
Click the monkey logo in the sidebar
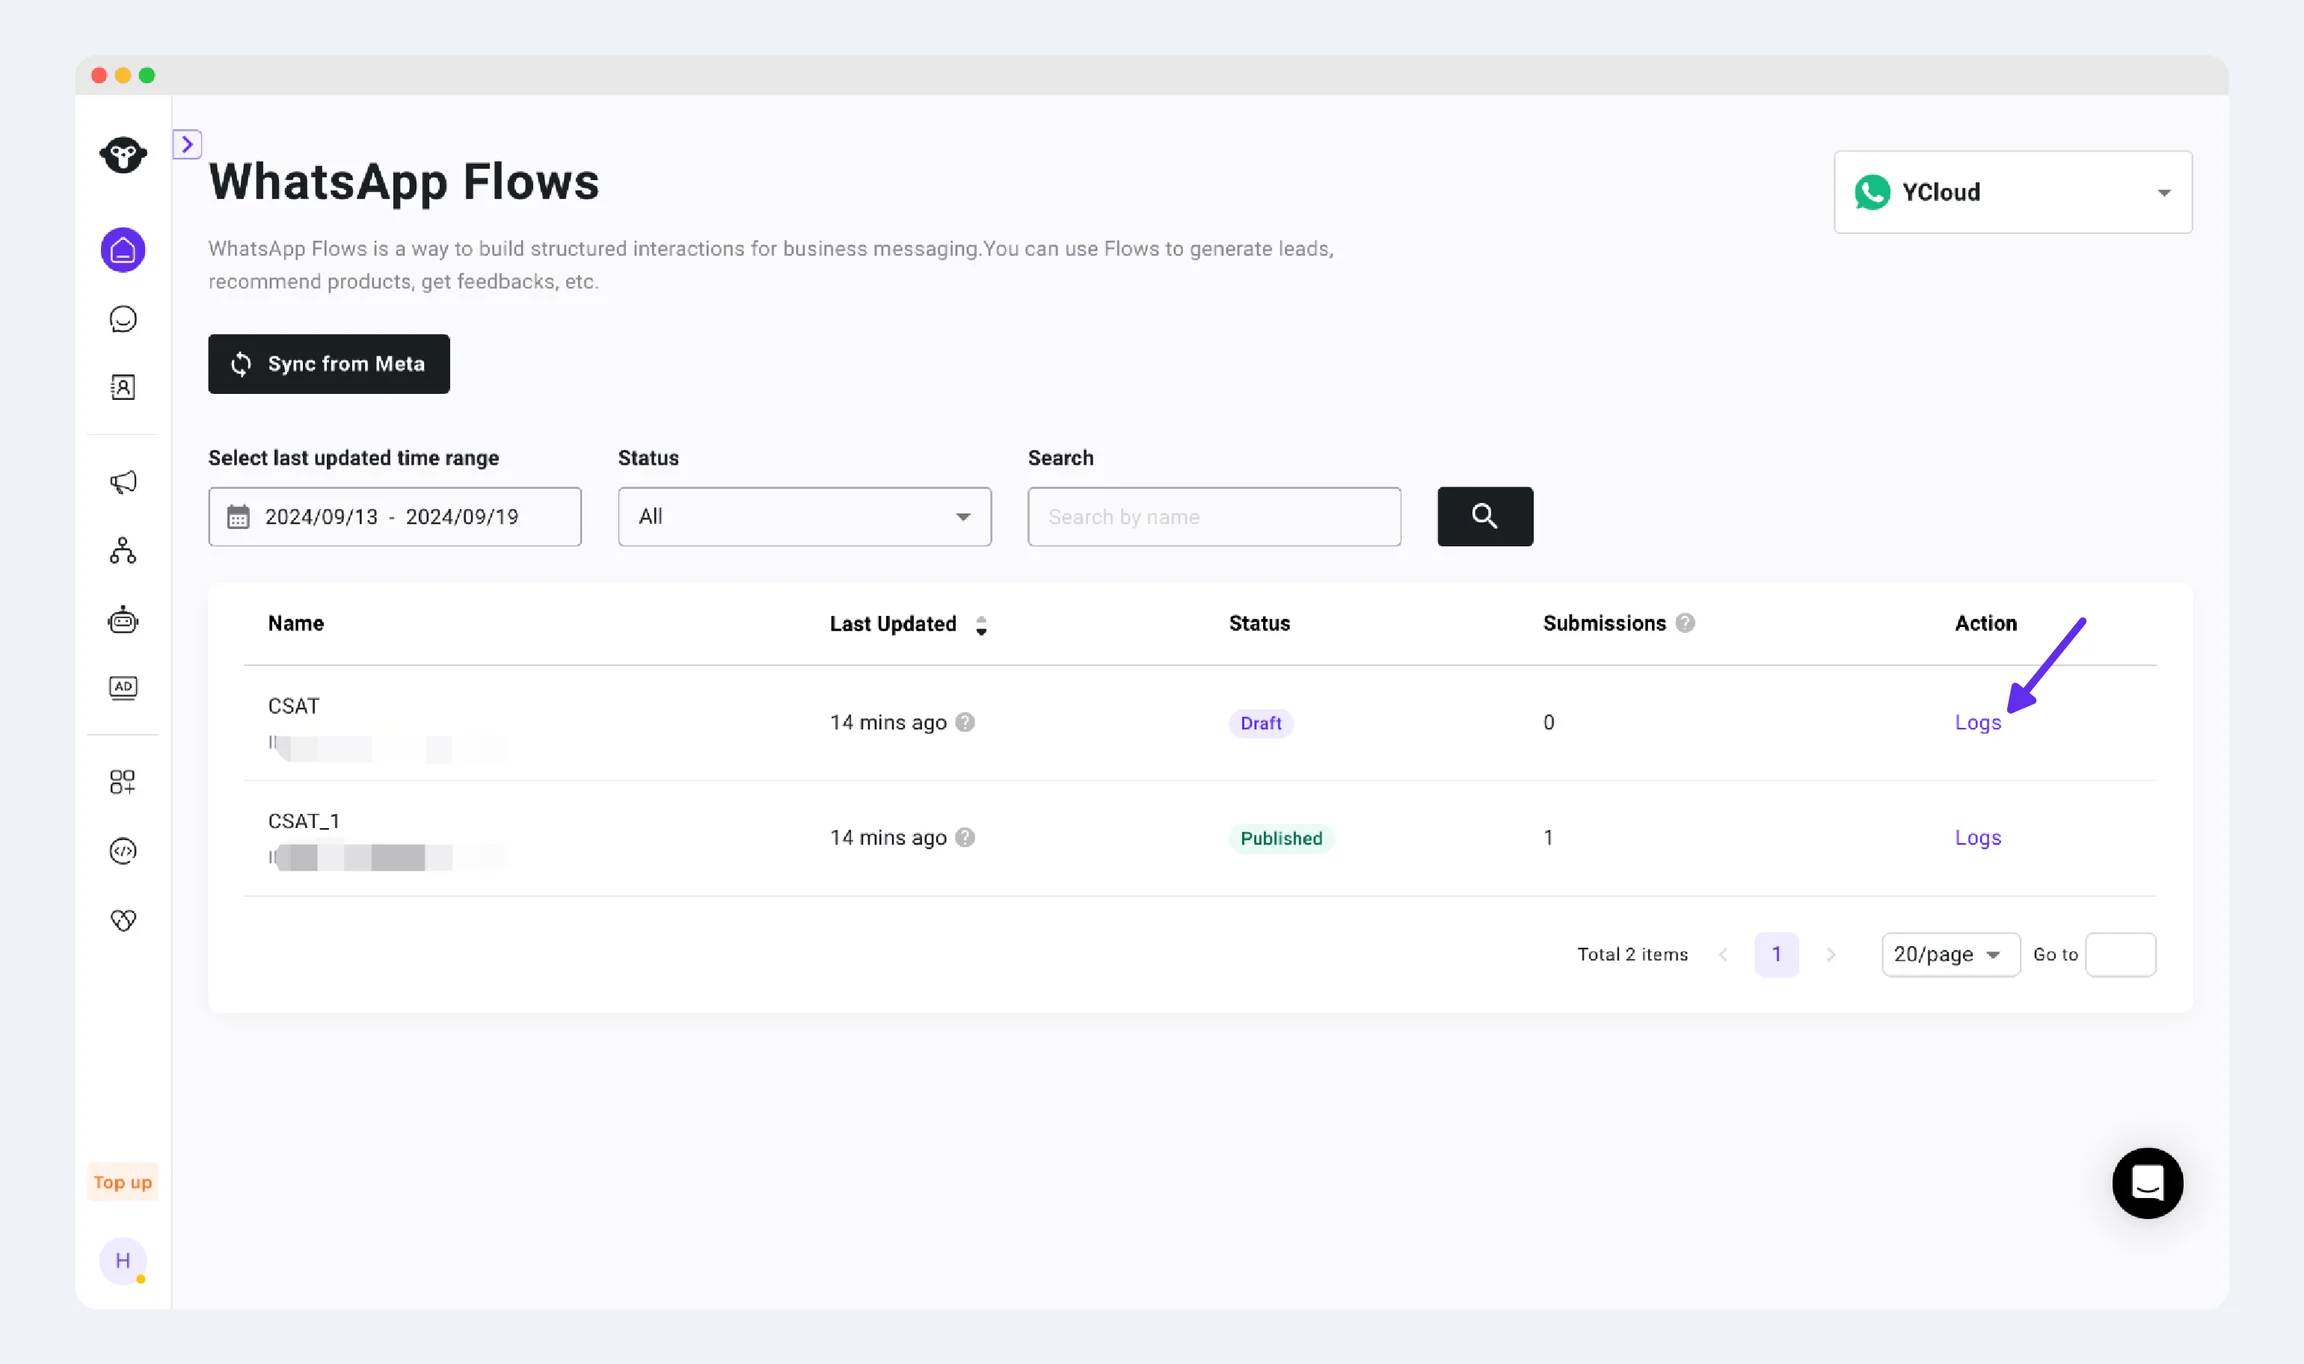click(123, 155)
